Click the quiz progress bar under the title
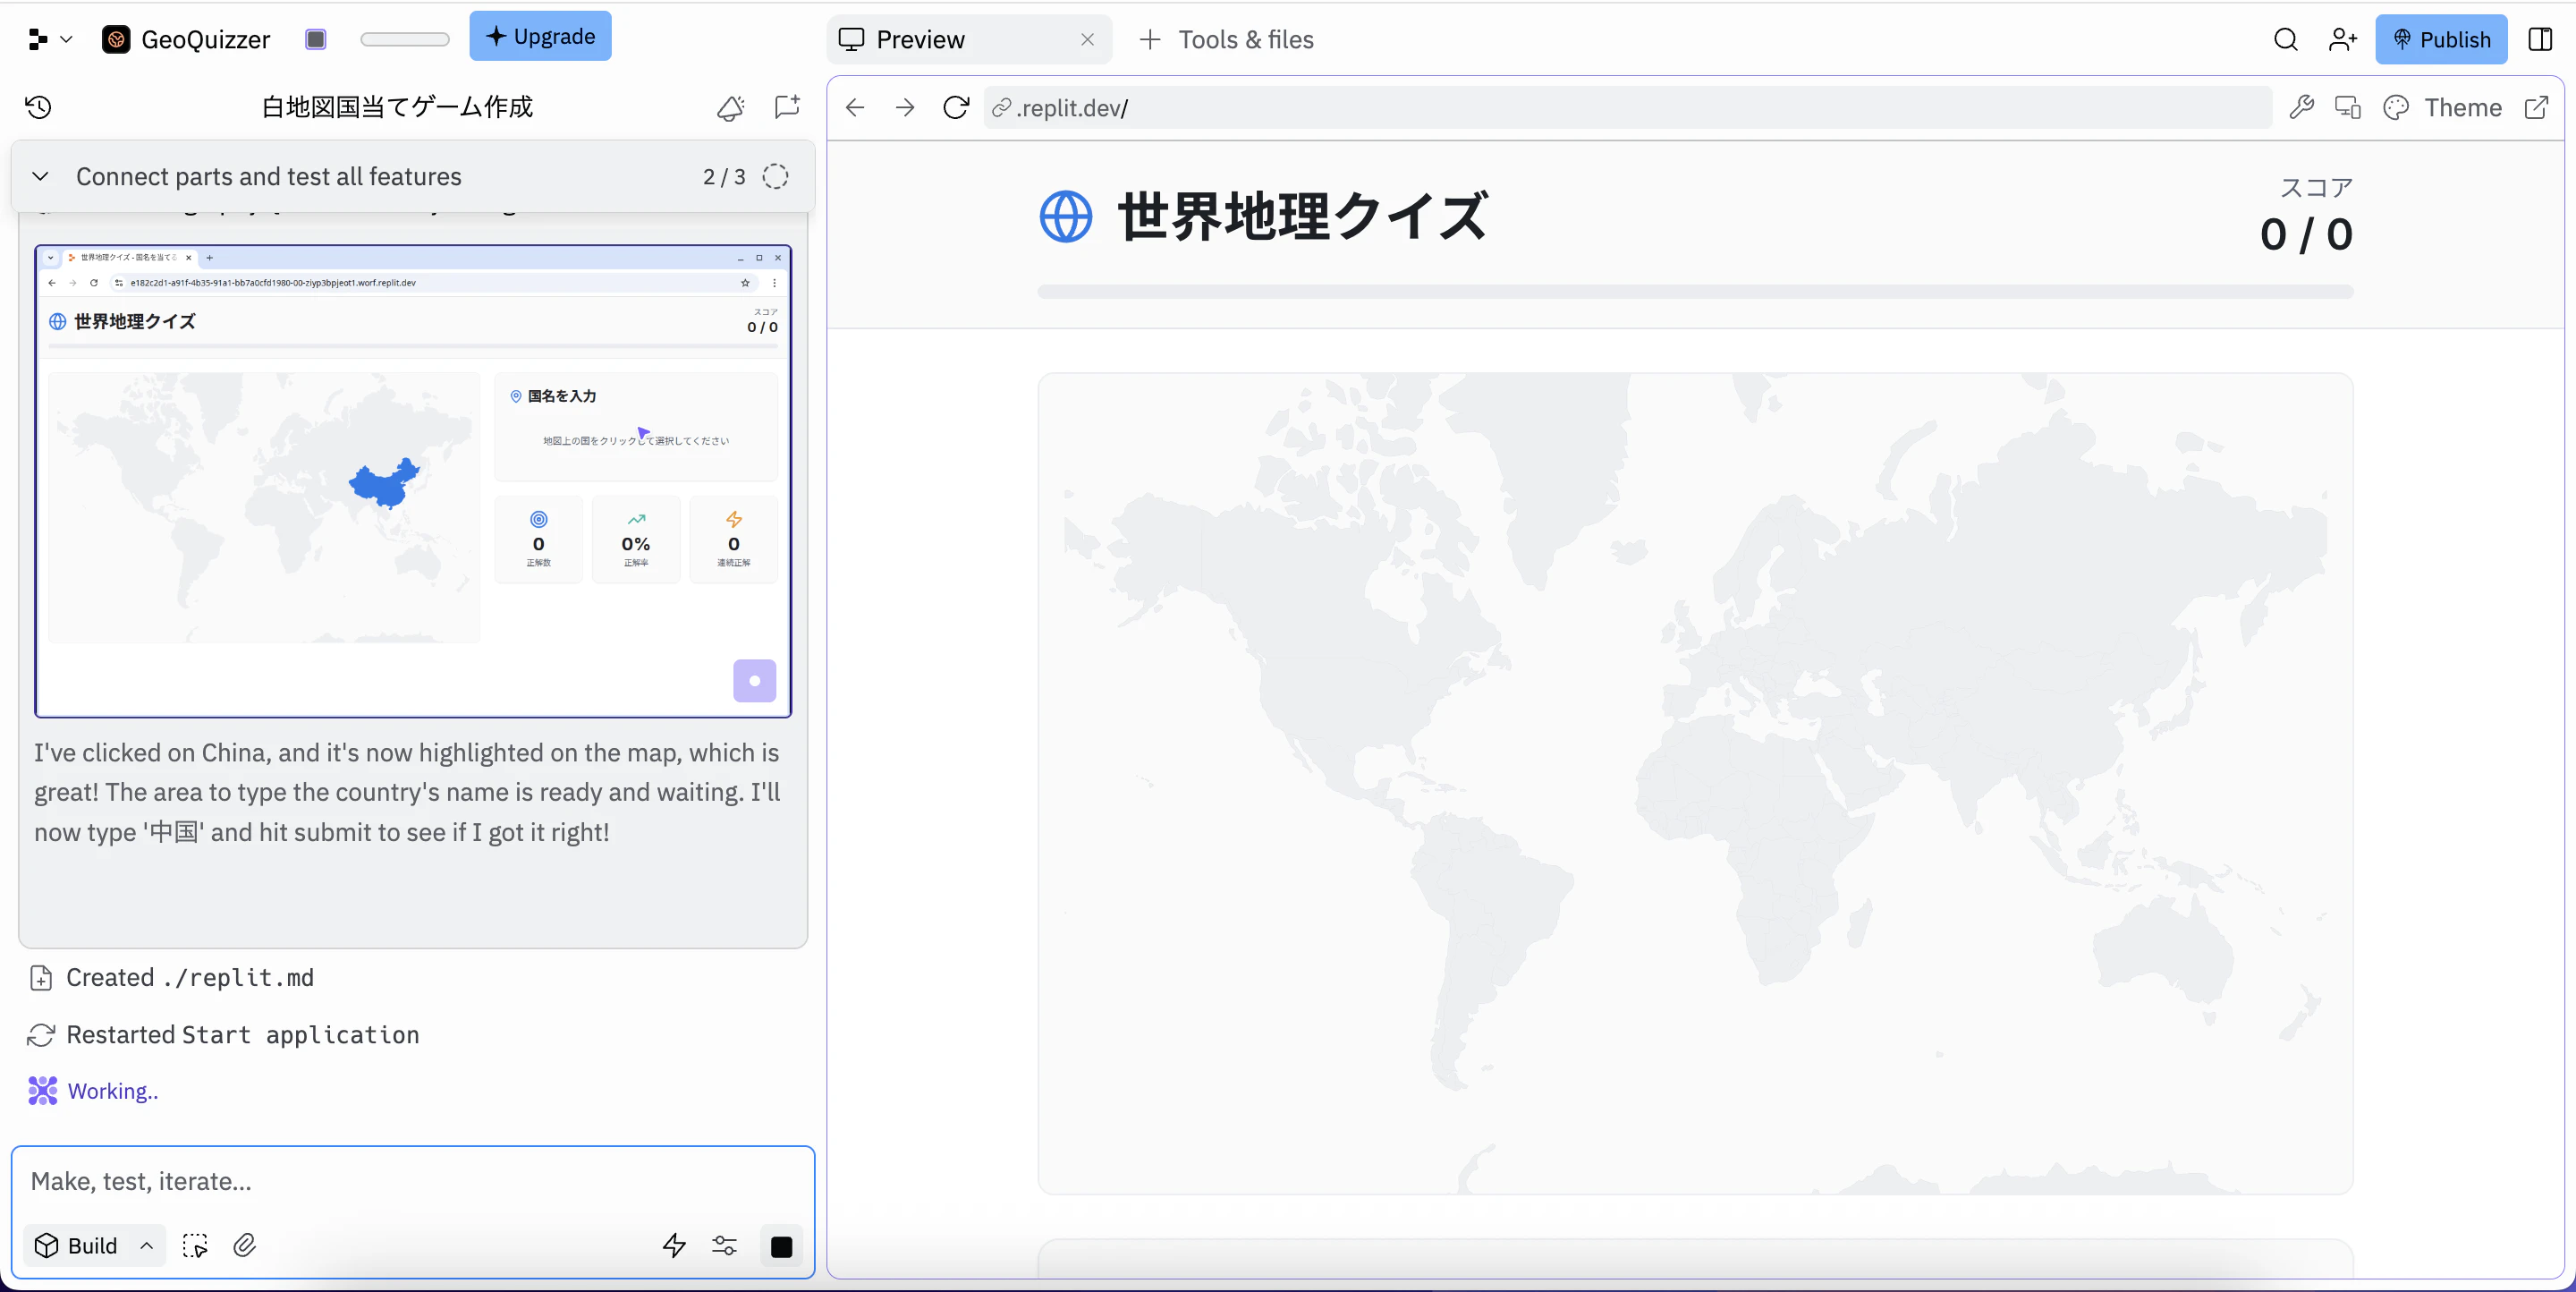 pos(1695,291)
